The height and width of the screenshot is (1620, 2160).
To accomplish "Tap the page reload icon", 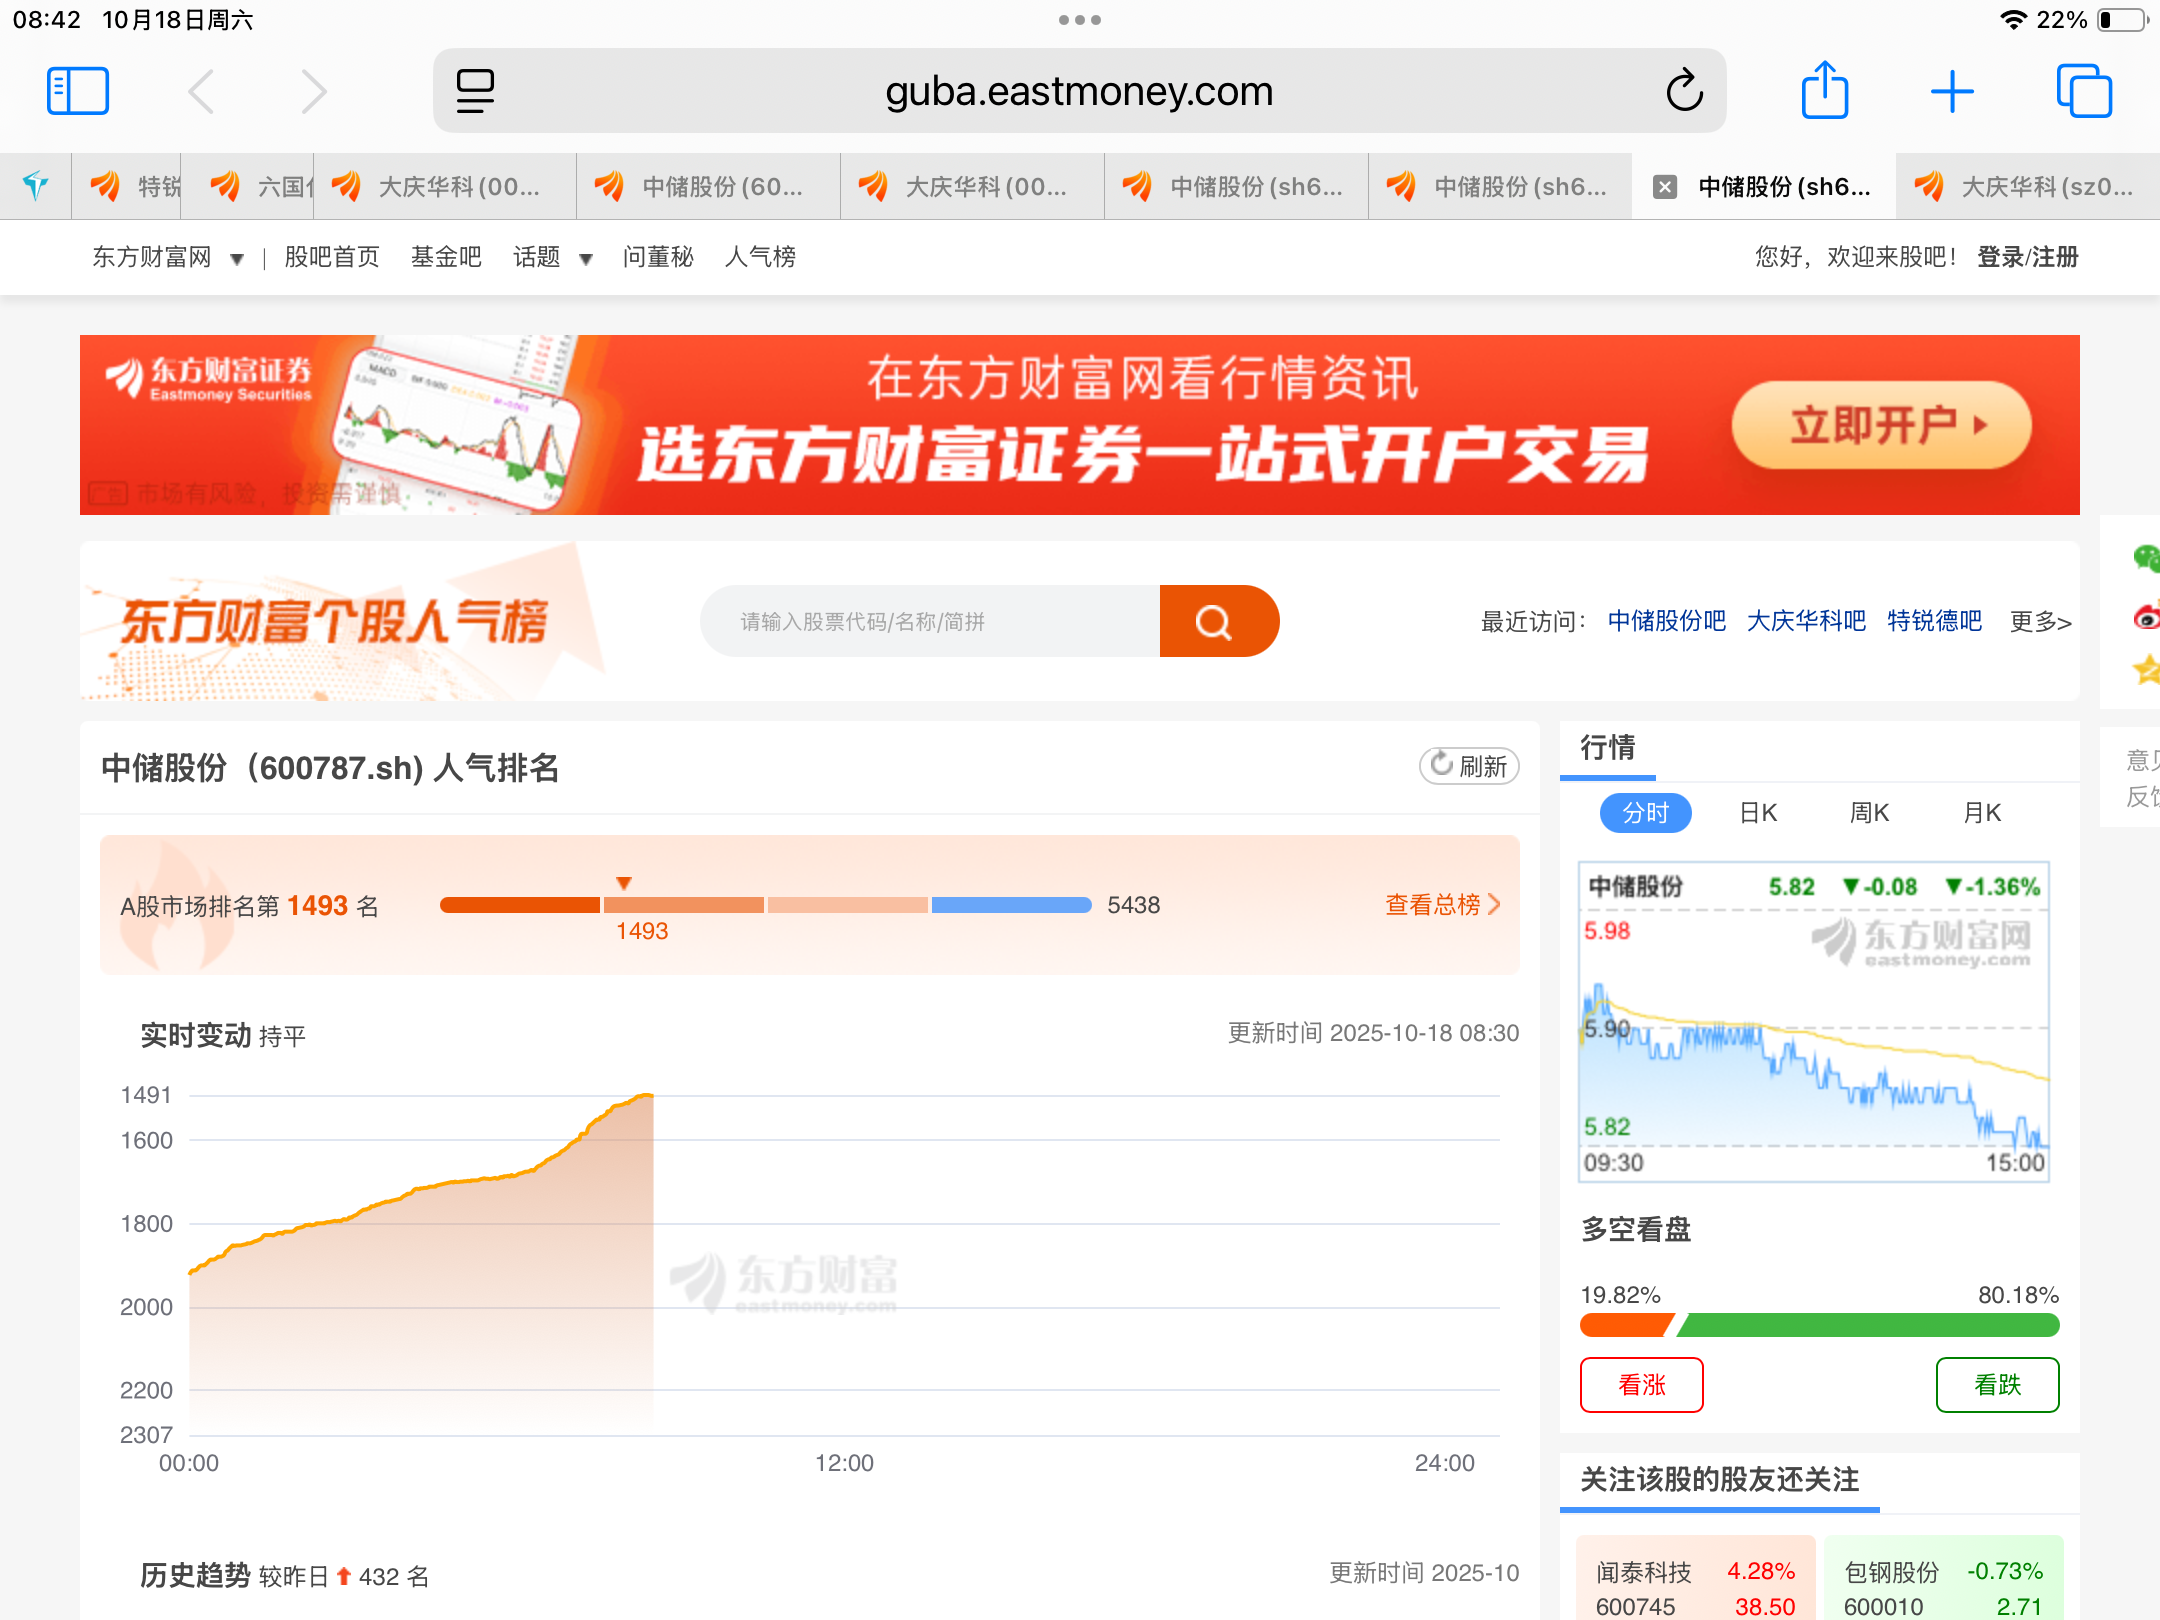I will point(1684,91).
